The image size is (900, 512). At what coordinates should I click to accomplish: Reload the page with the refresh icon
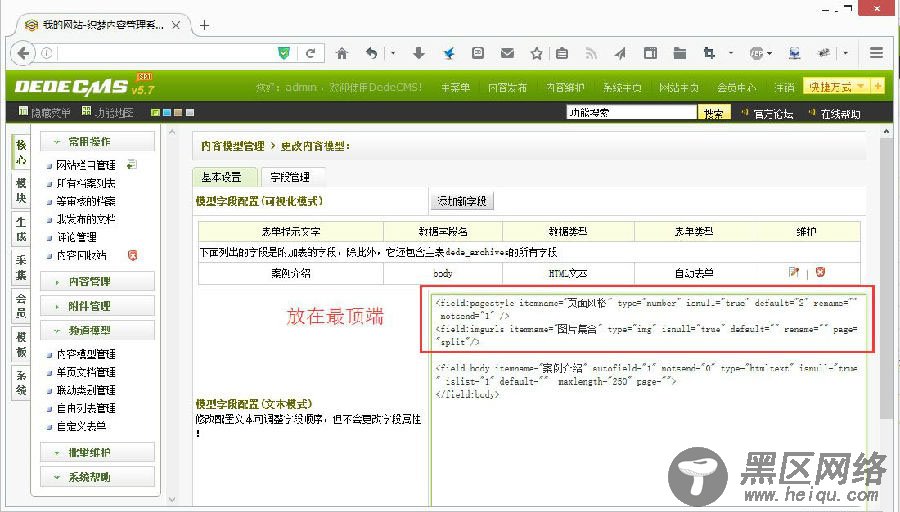(x=311, y=53)
